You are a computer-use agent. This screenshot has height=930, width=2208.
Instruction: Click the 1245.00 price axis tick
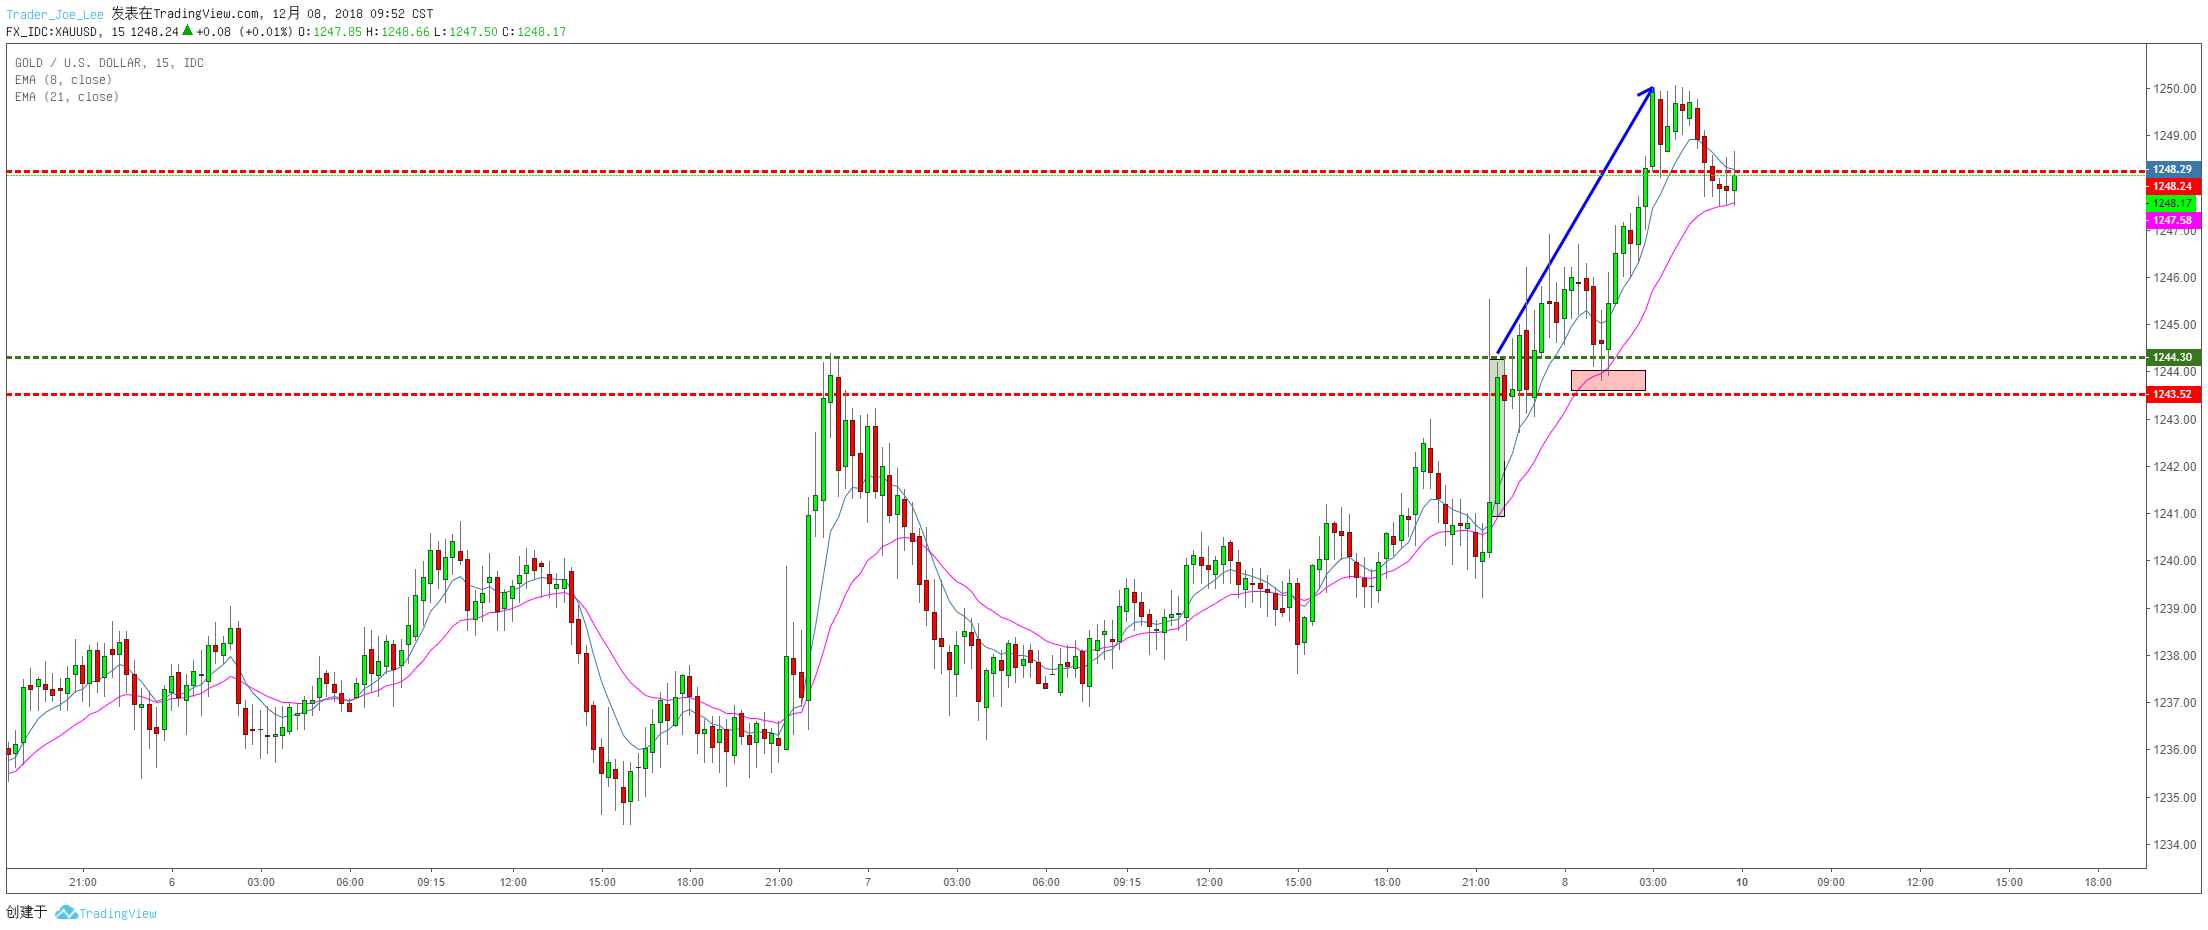tap(2175, 324)
